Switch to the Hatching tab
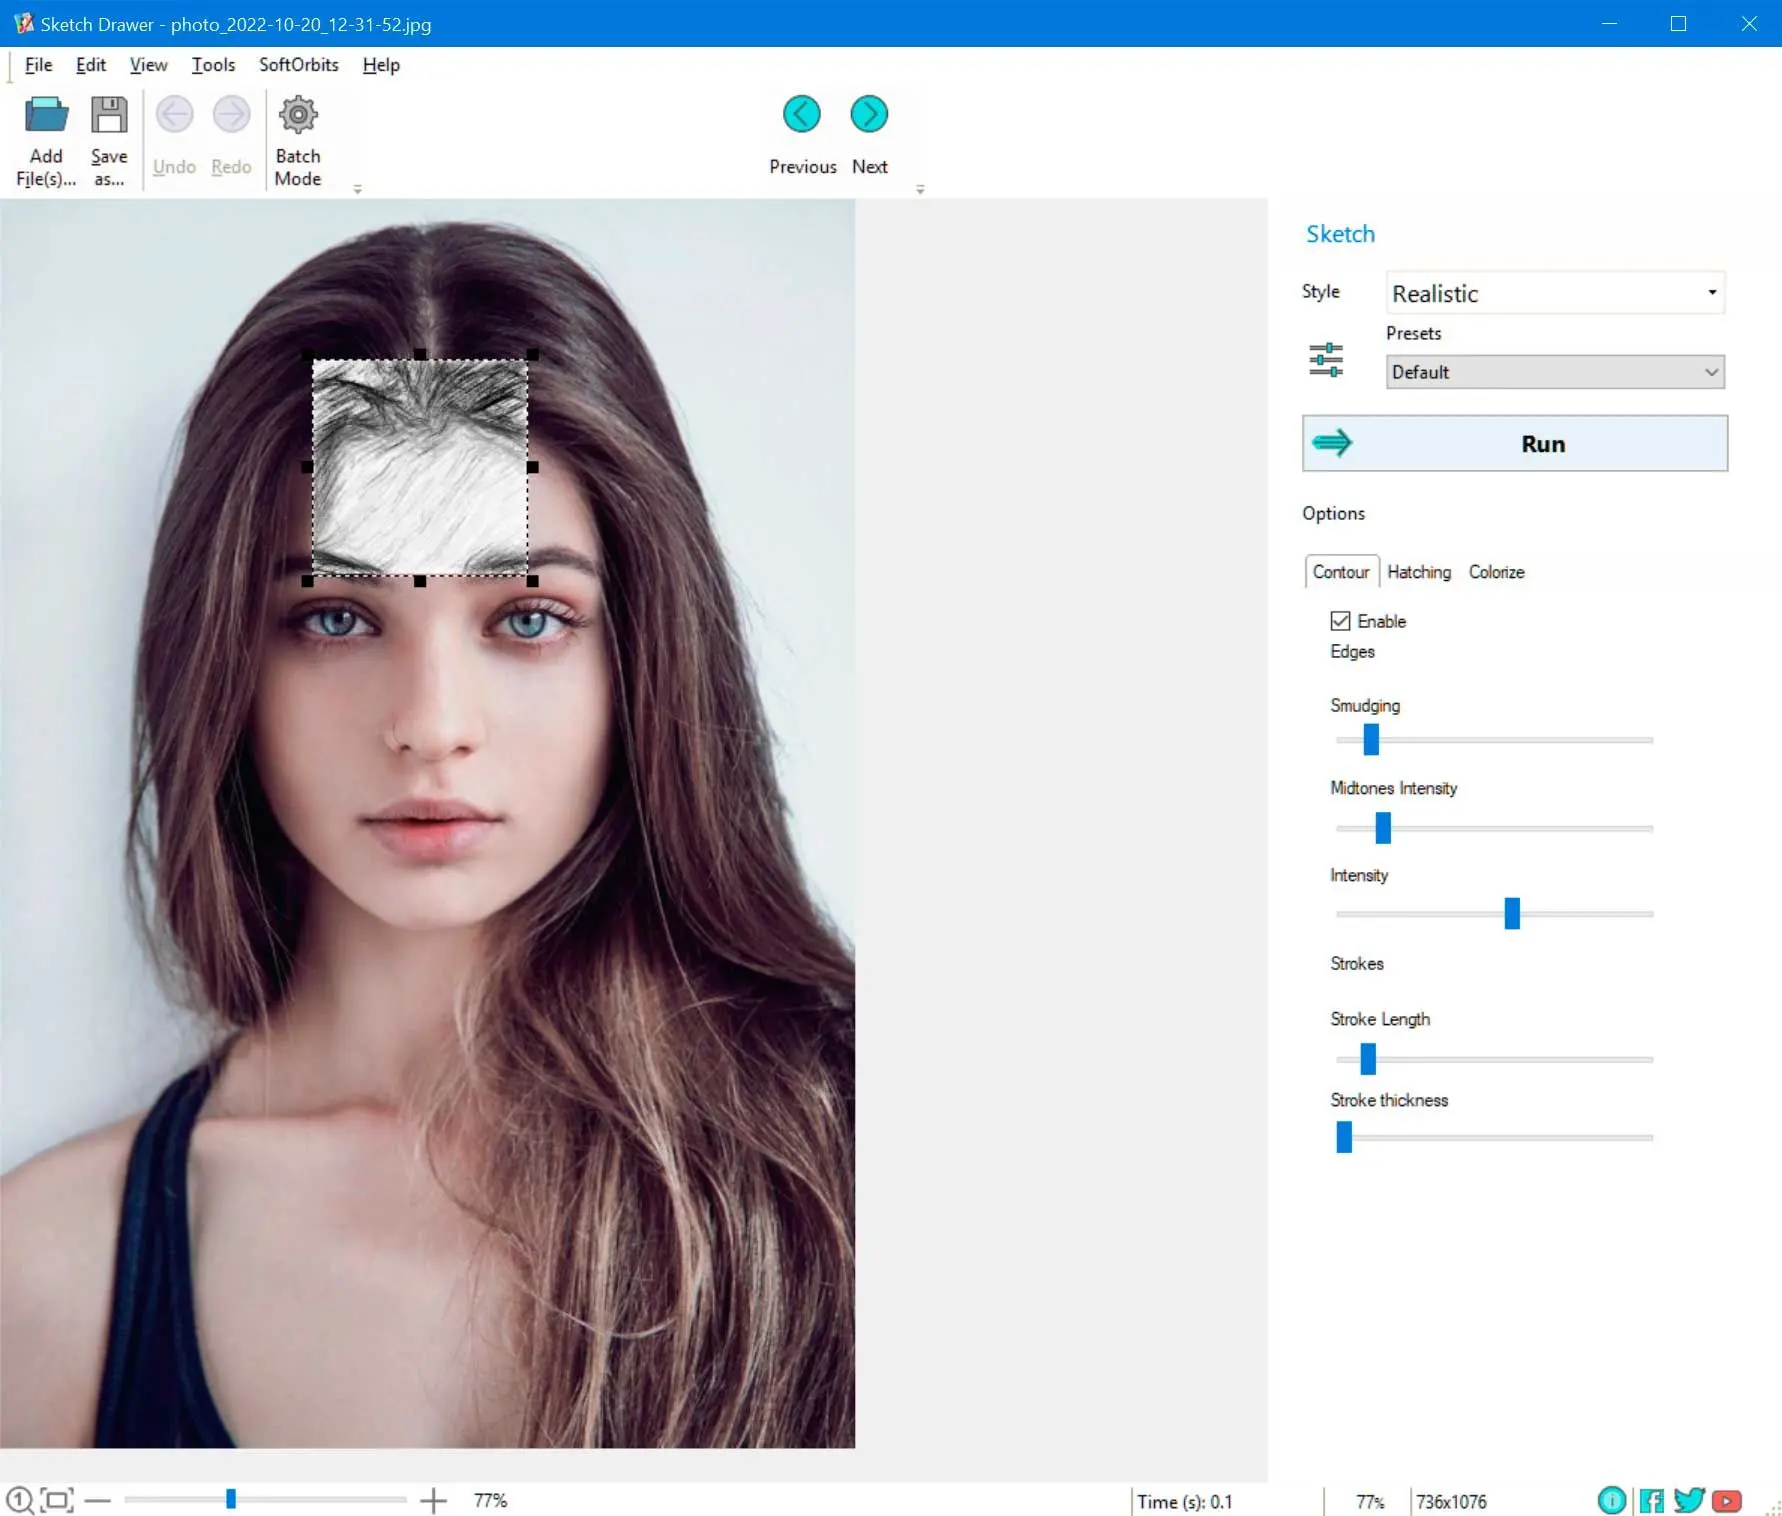 1418,572
